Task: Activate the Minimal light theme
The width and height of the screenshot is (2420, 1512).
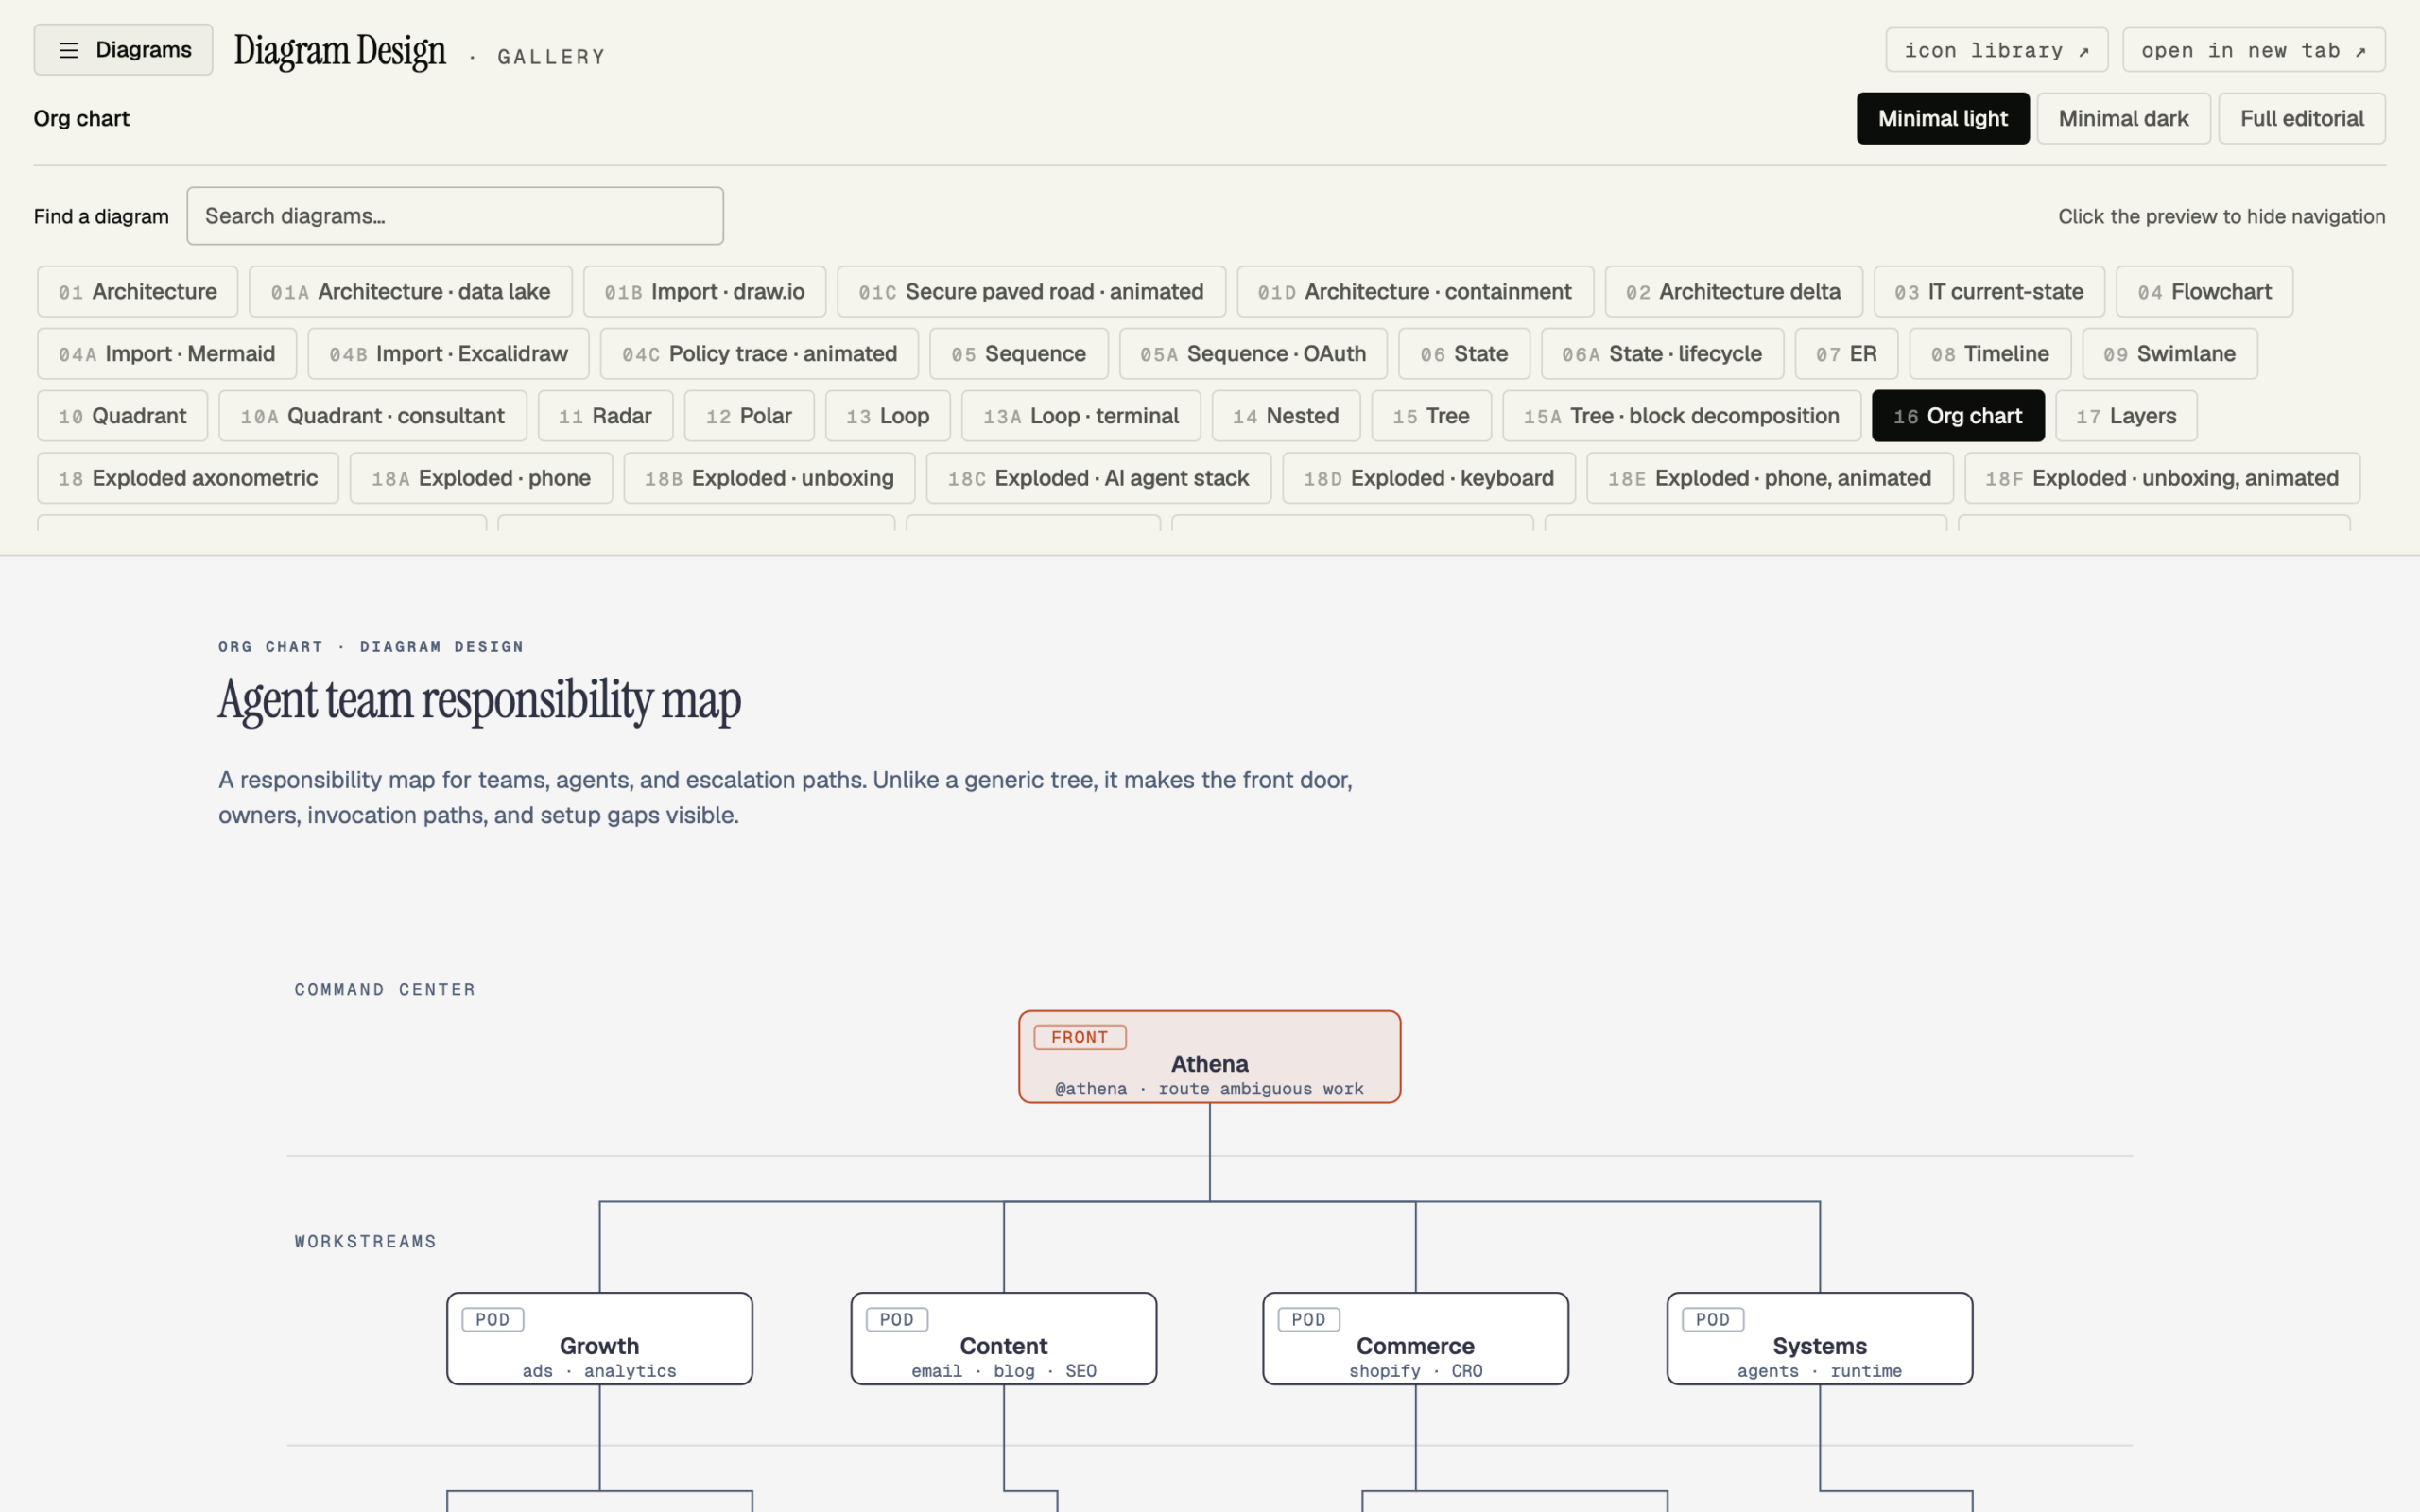Action: [x=1942, y=118]
